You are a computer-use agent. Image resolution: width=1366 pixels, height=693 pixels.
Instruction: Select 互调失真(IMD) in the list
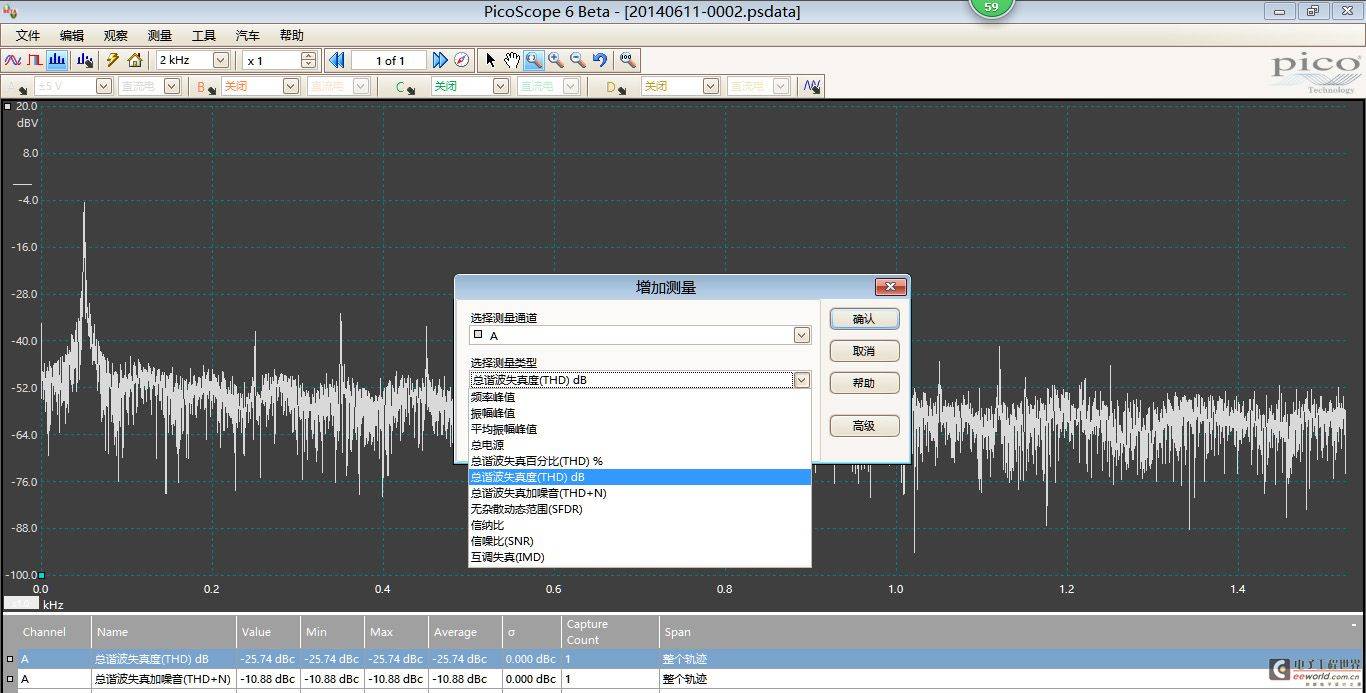coord(639,557)
